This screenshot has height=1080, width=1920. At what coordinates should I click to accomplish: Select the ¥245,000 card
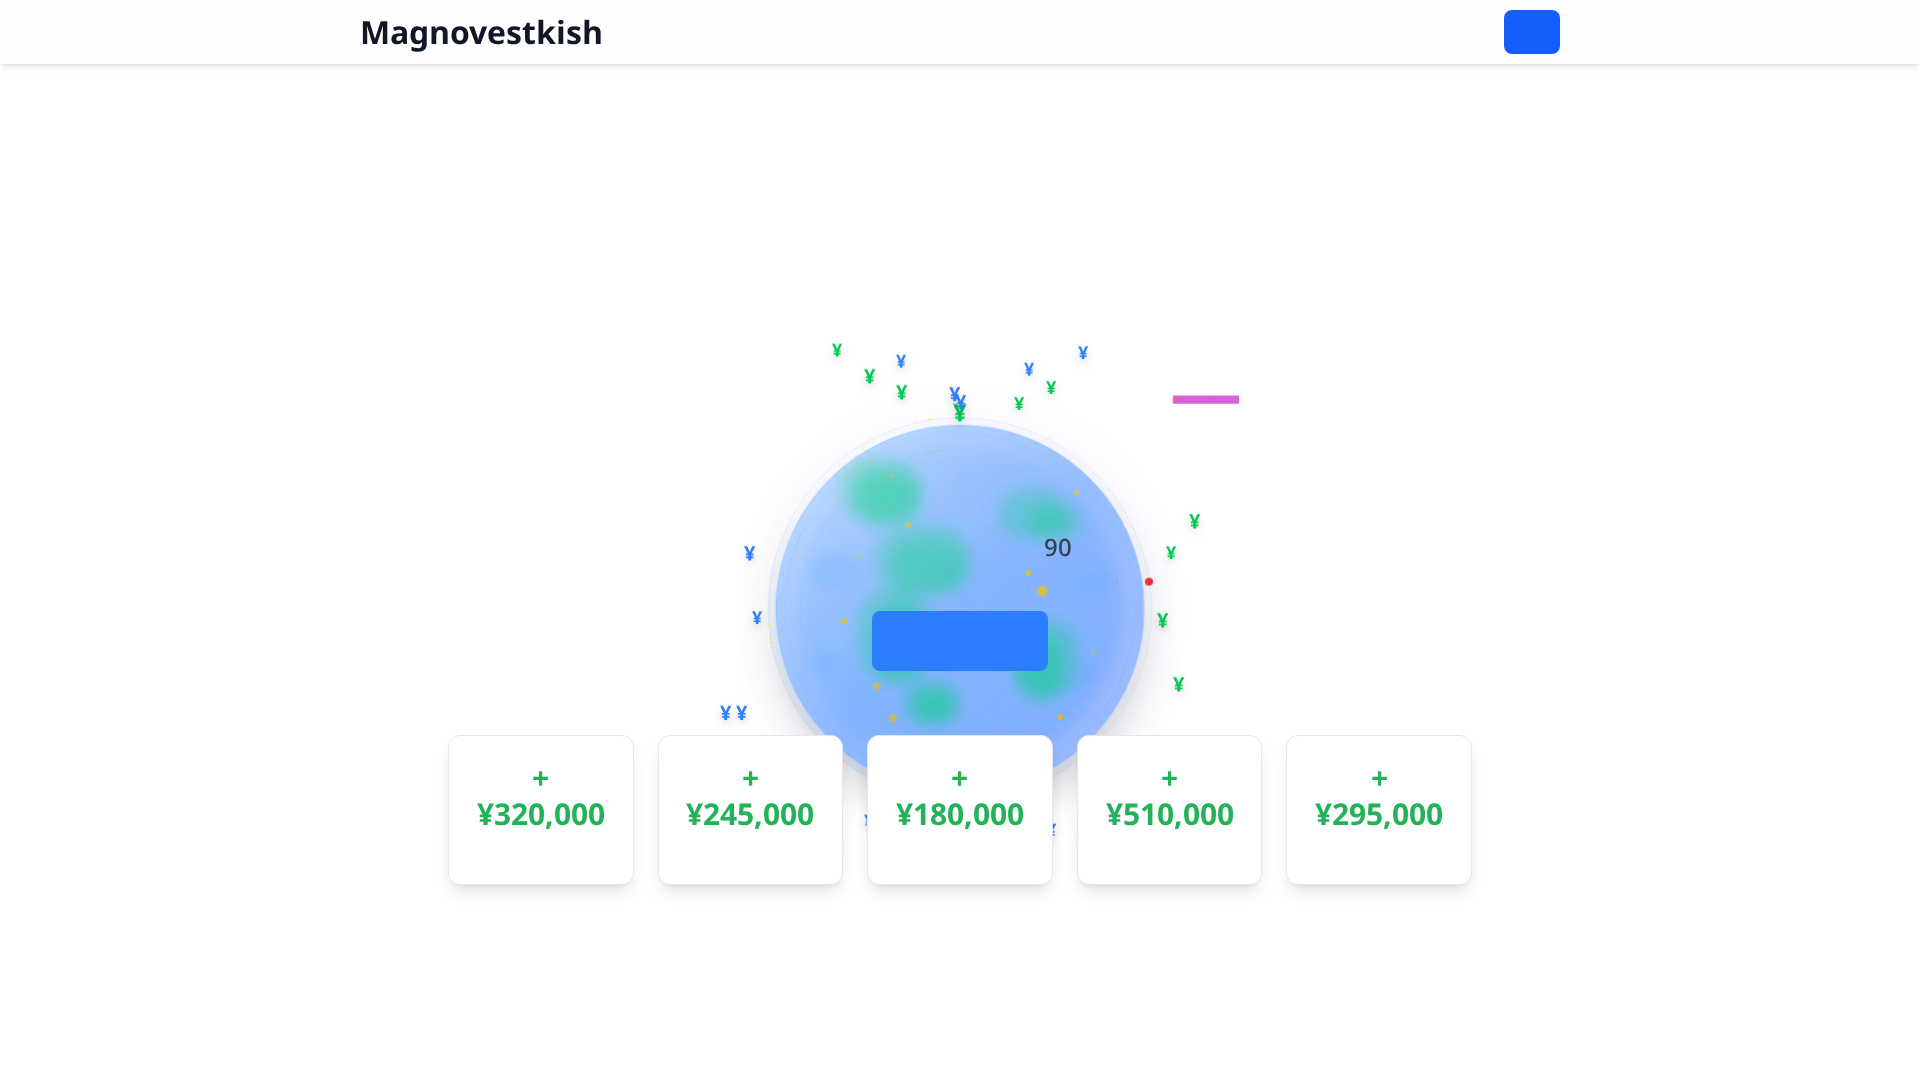click(750, 809)
